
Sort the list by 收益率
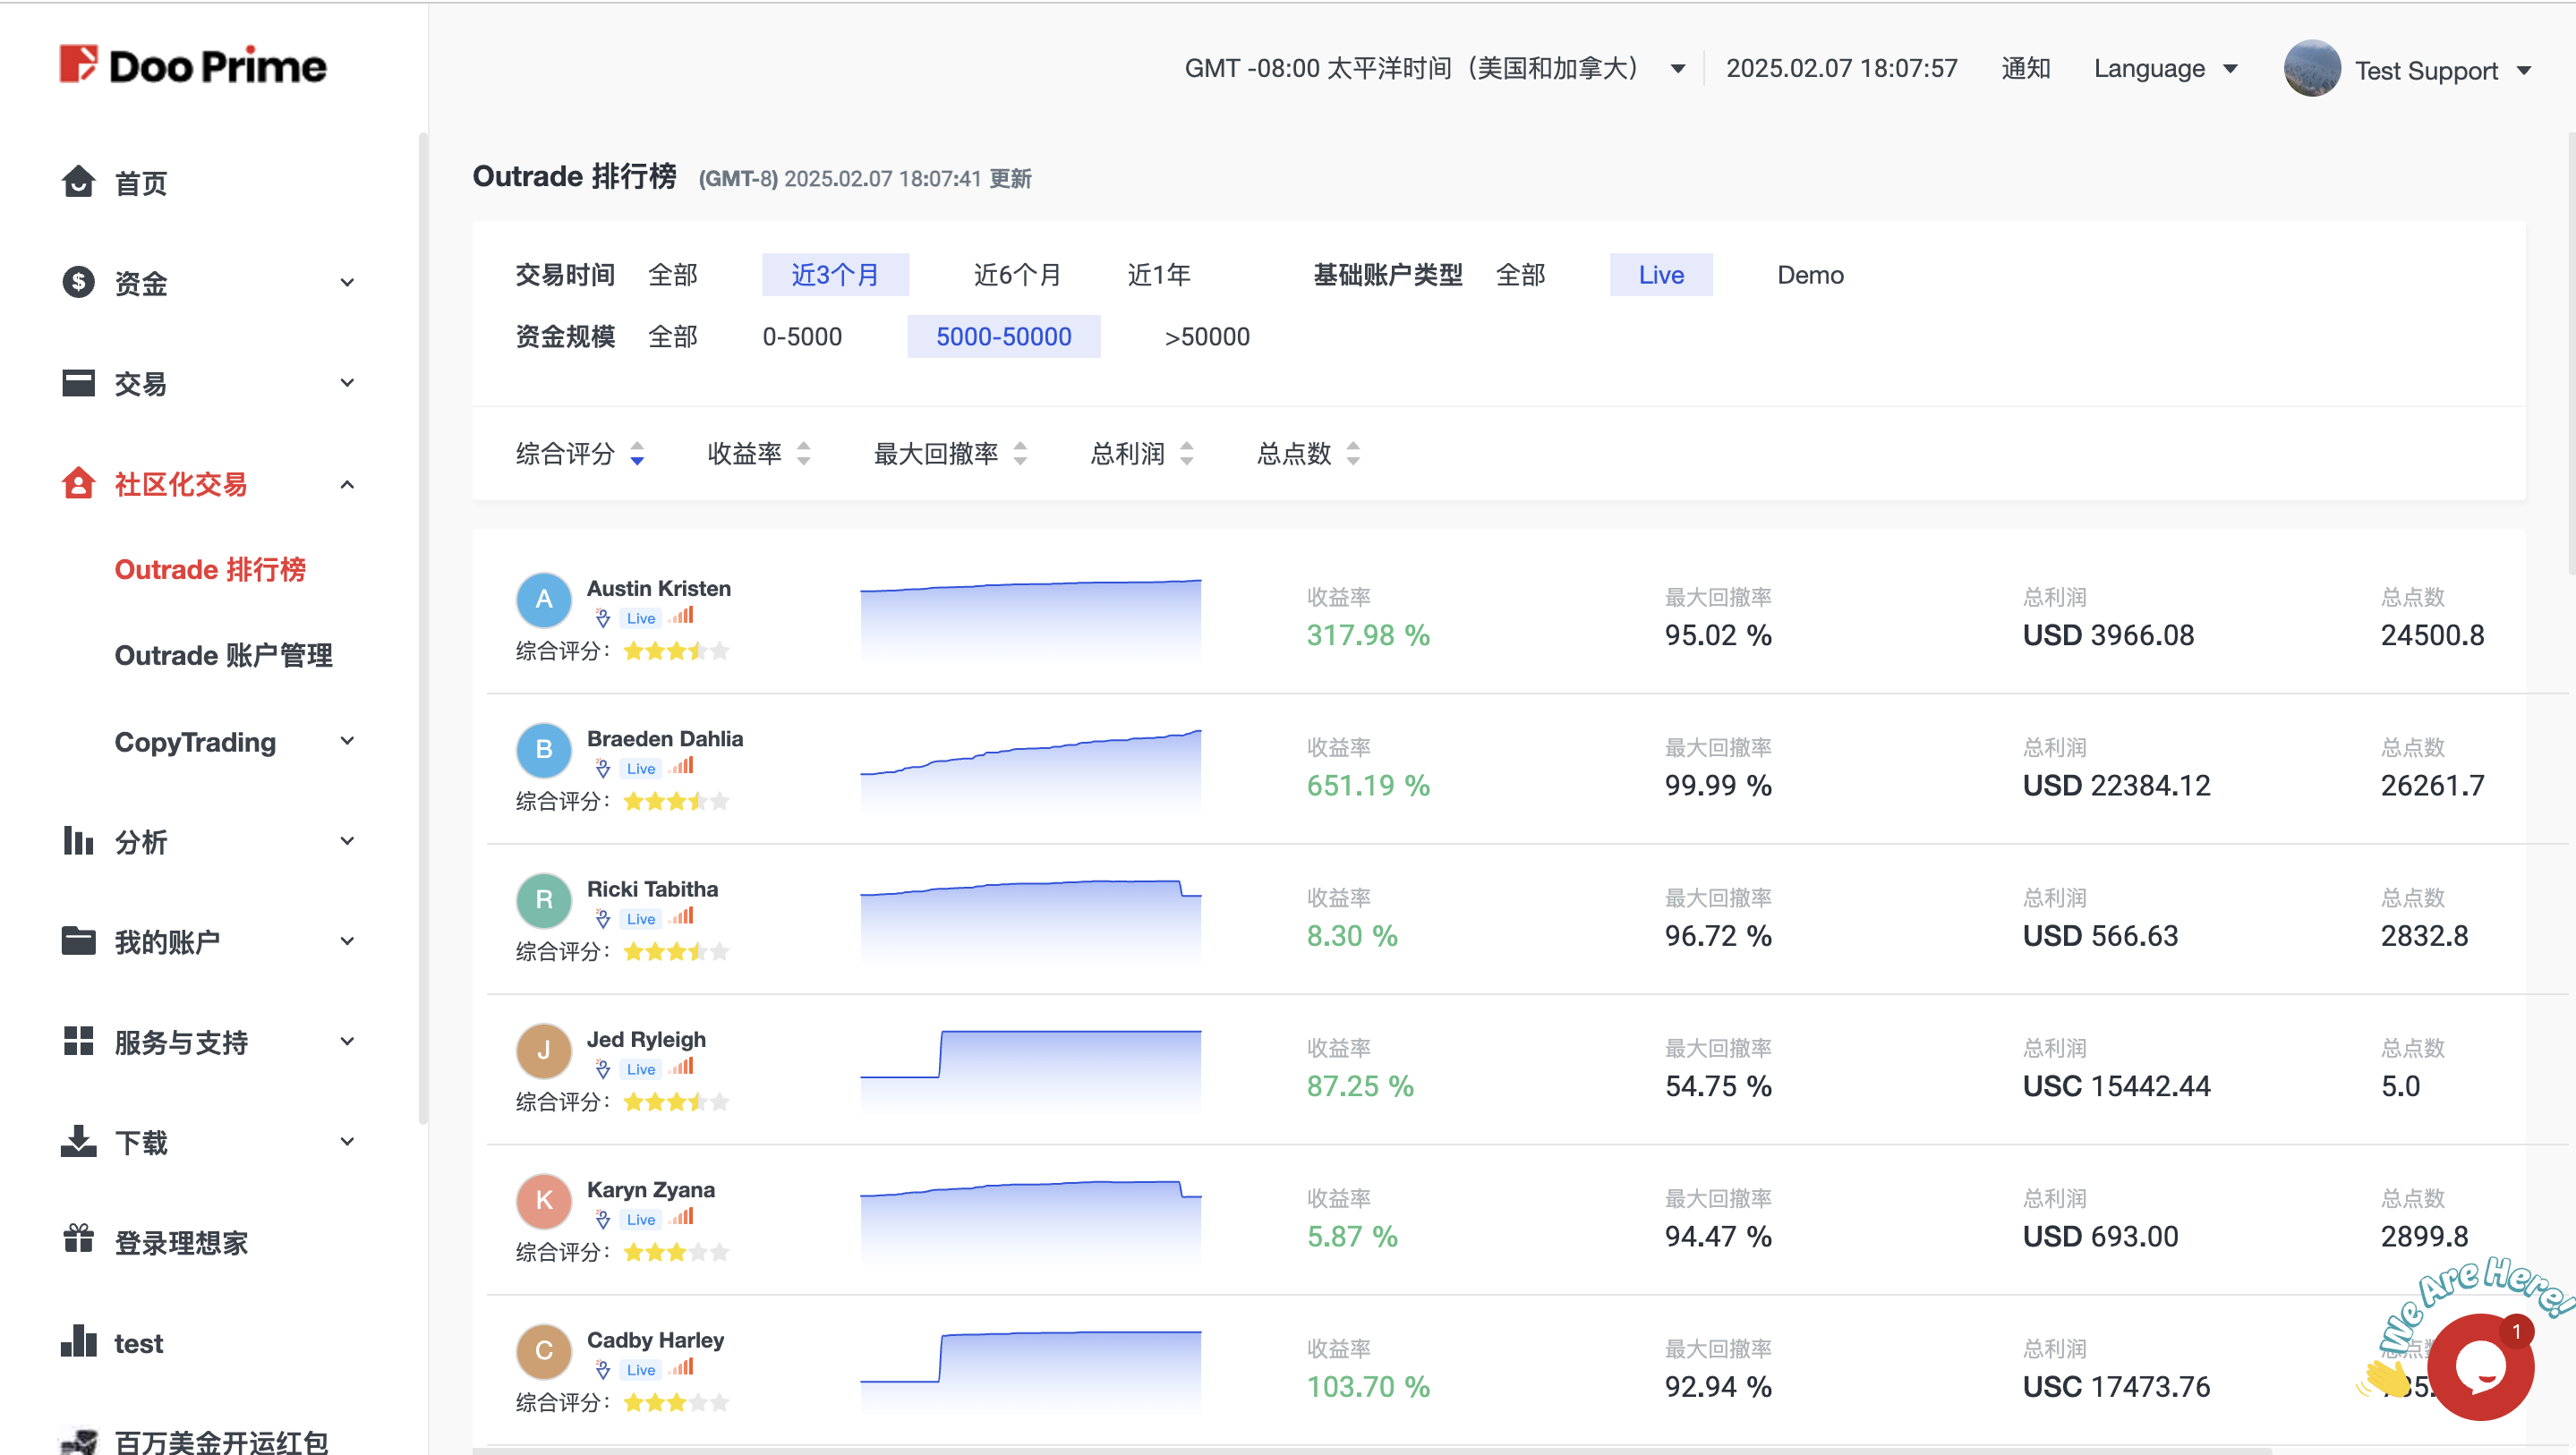coord(745,453)
